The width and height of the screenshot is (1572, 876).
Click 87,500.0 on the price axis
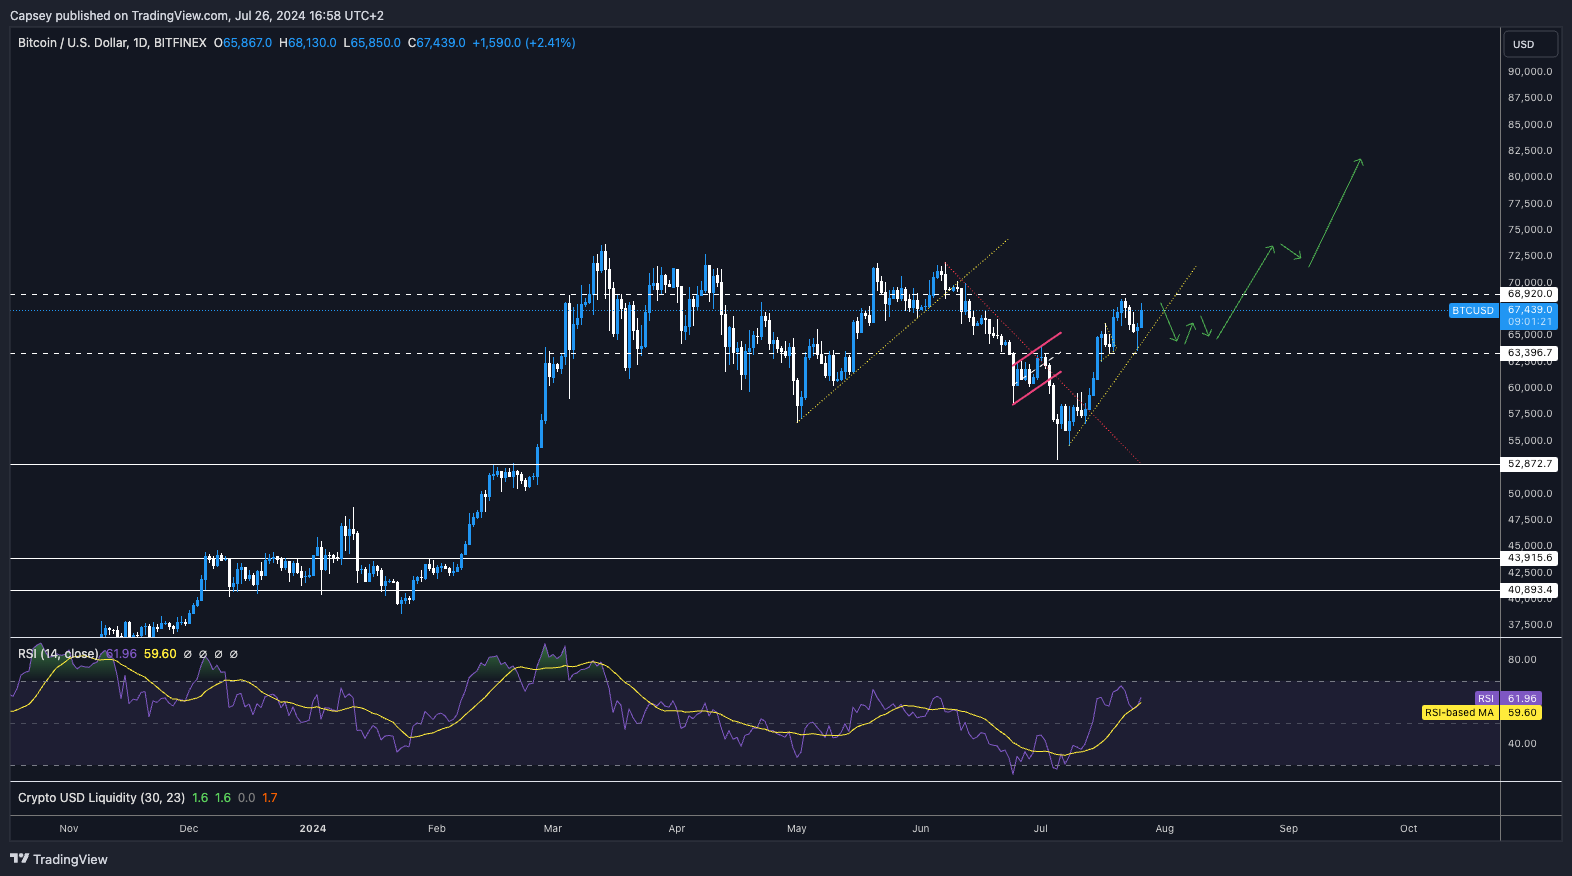click(x=1530, y=98)
